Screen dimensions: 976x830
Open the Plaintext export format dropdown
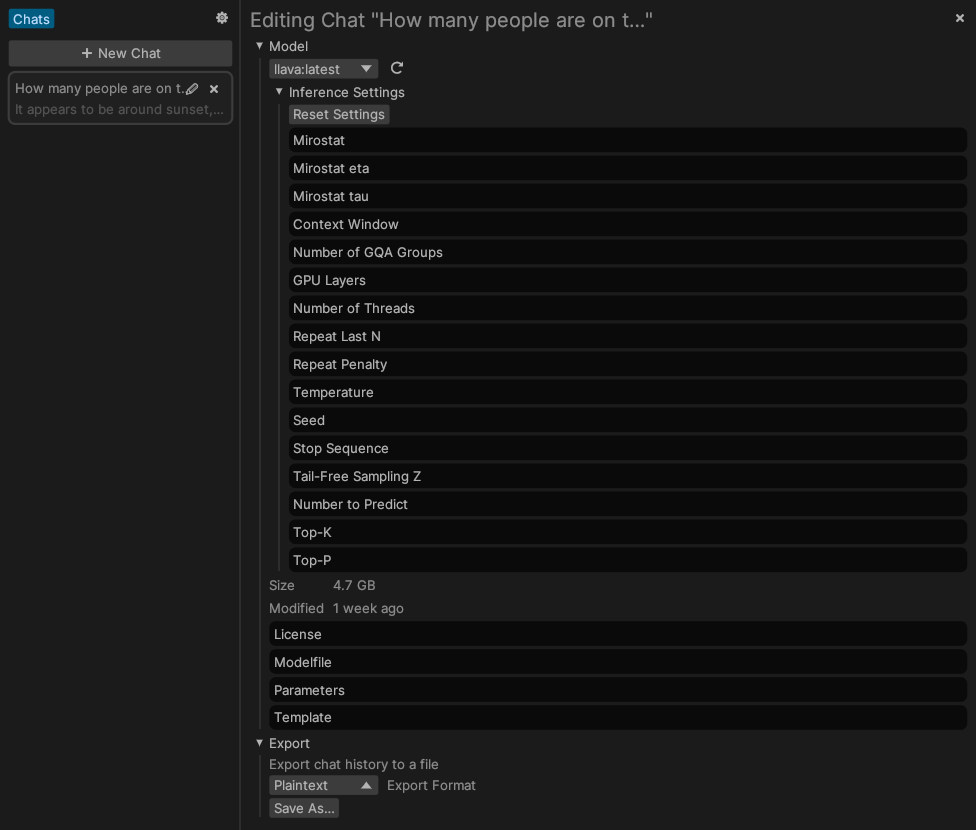click(323, 785)
